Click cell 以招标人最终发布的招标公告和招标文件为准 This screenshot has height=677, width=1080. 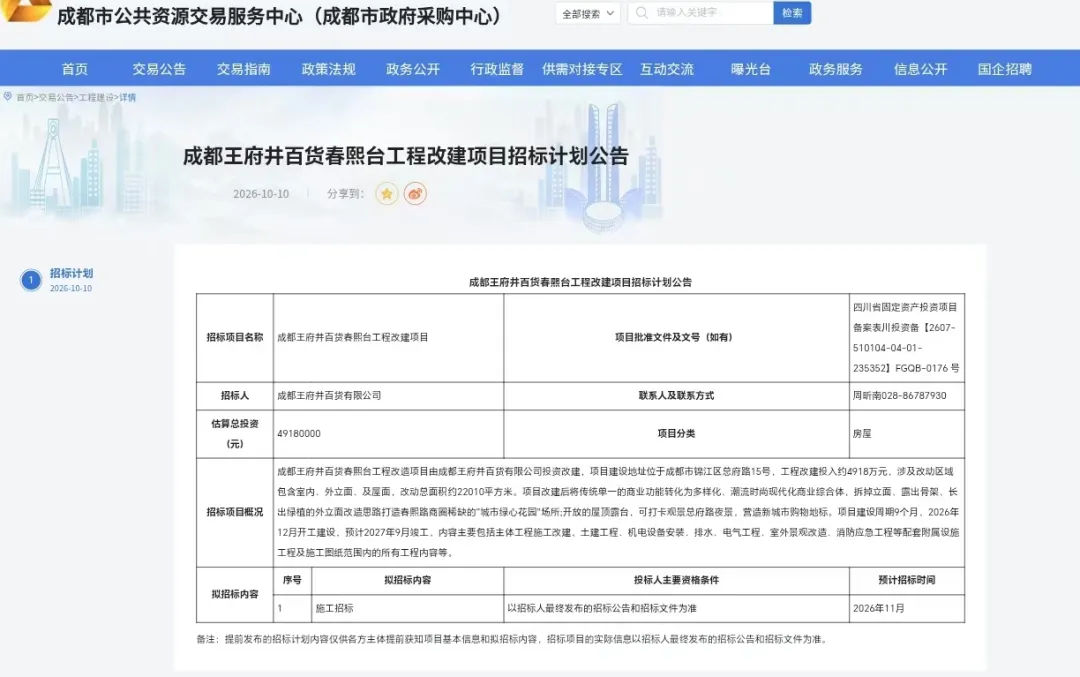[x=676, y=609]
